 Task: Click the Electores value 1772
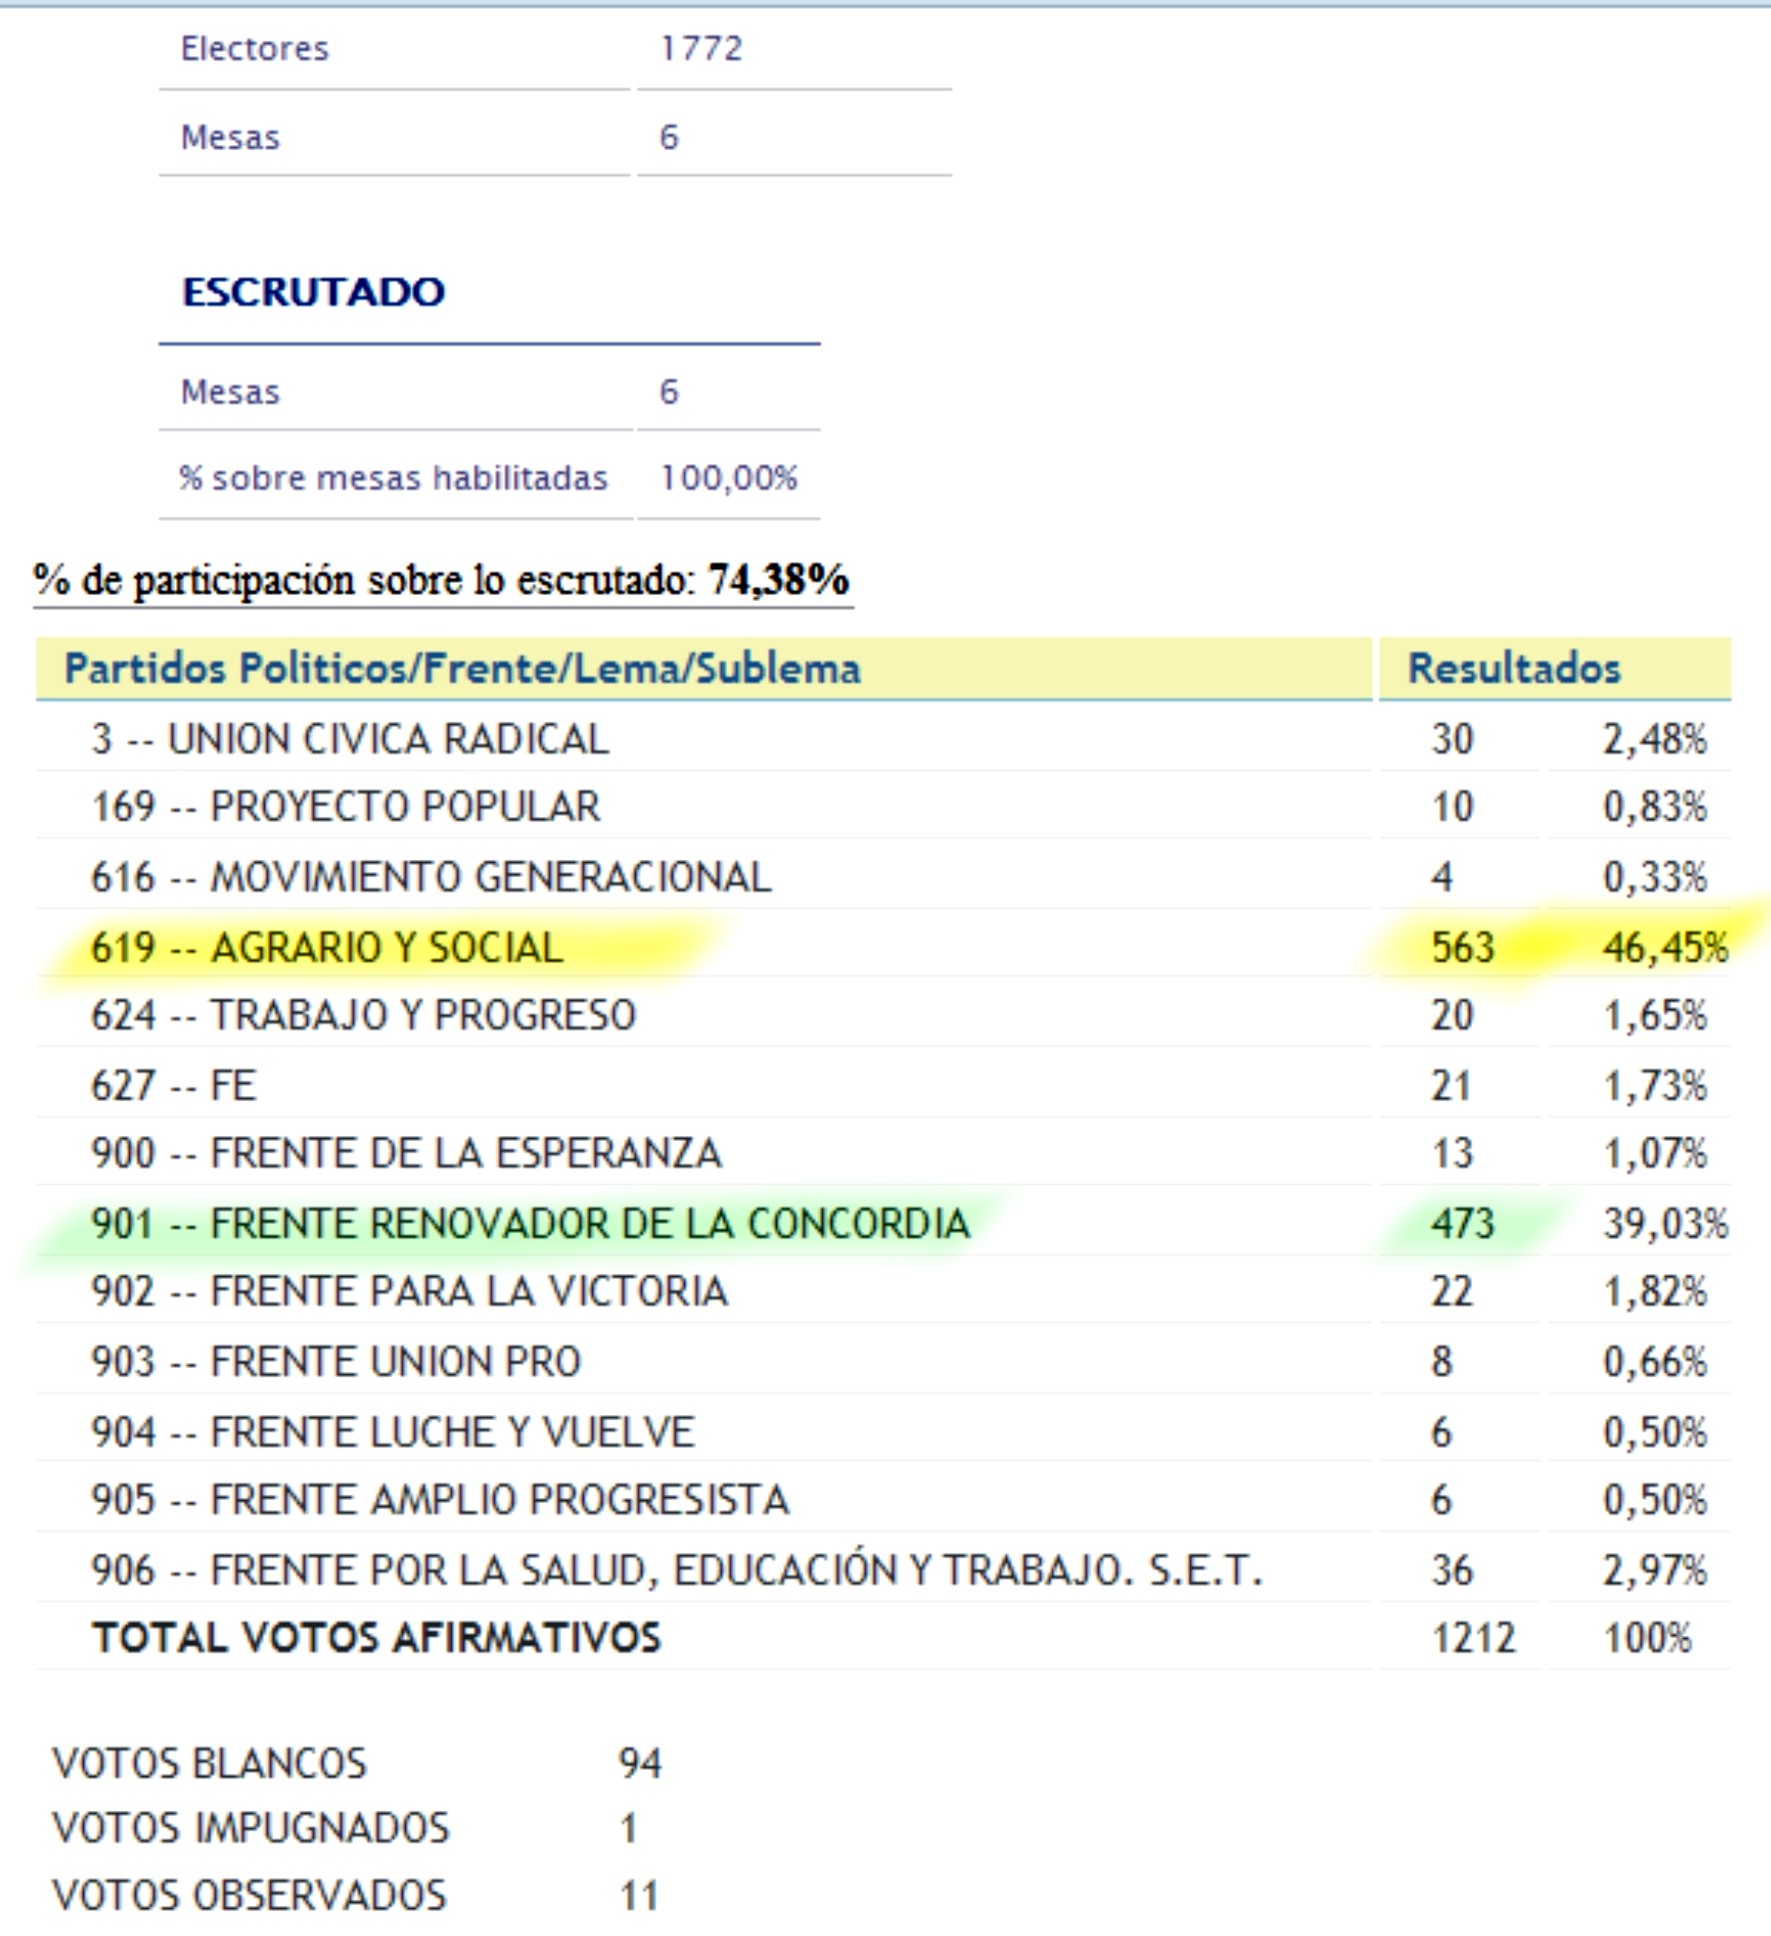(701, 48)
